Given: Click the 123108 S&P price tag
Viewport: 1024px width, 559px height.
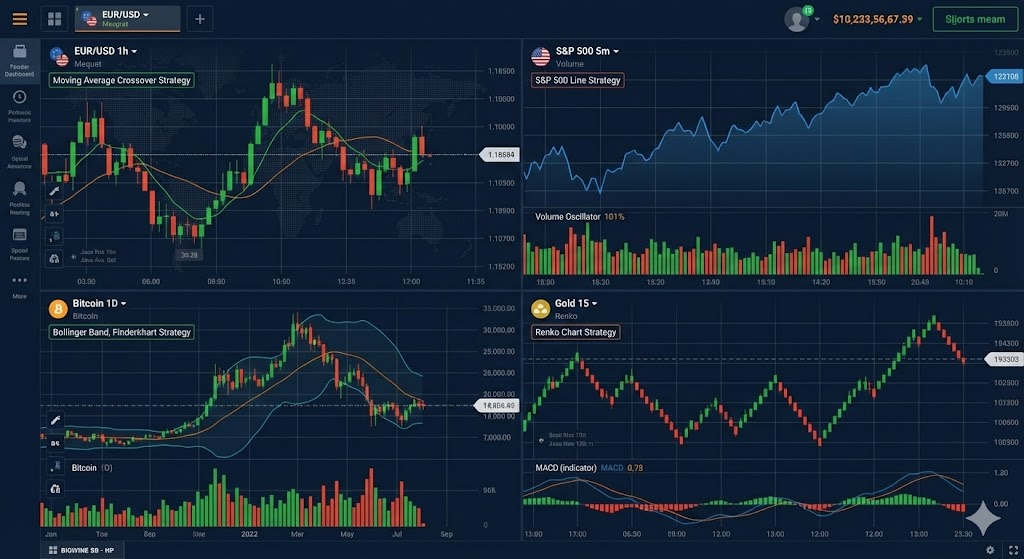Looking at the screenshot, I should pos(1004,76).
